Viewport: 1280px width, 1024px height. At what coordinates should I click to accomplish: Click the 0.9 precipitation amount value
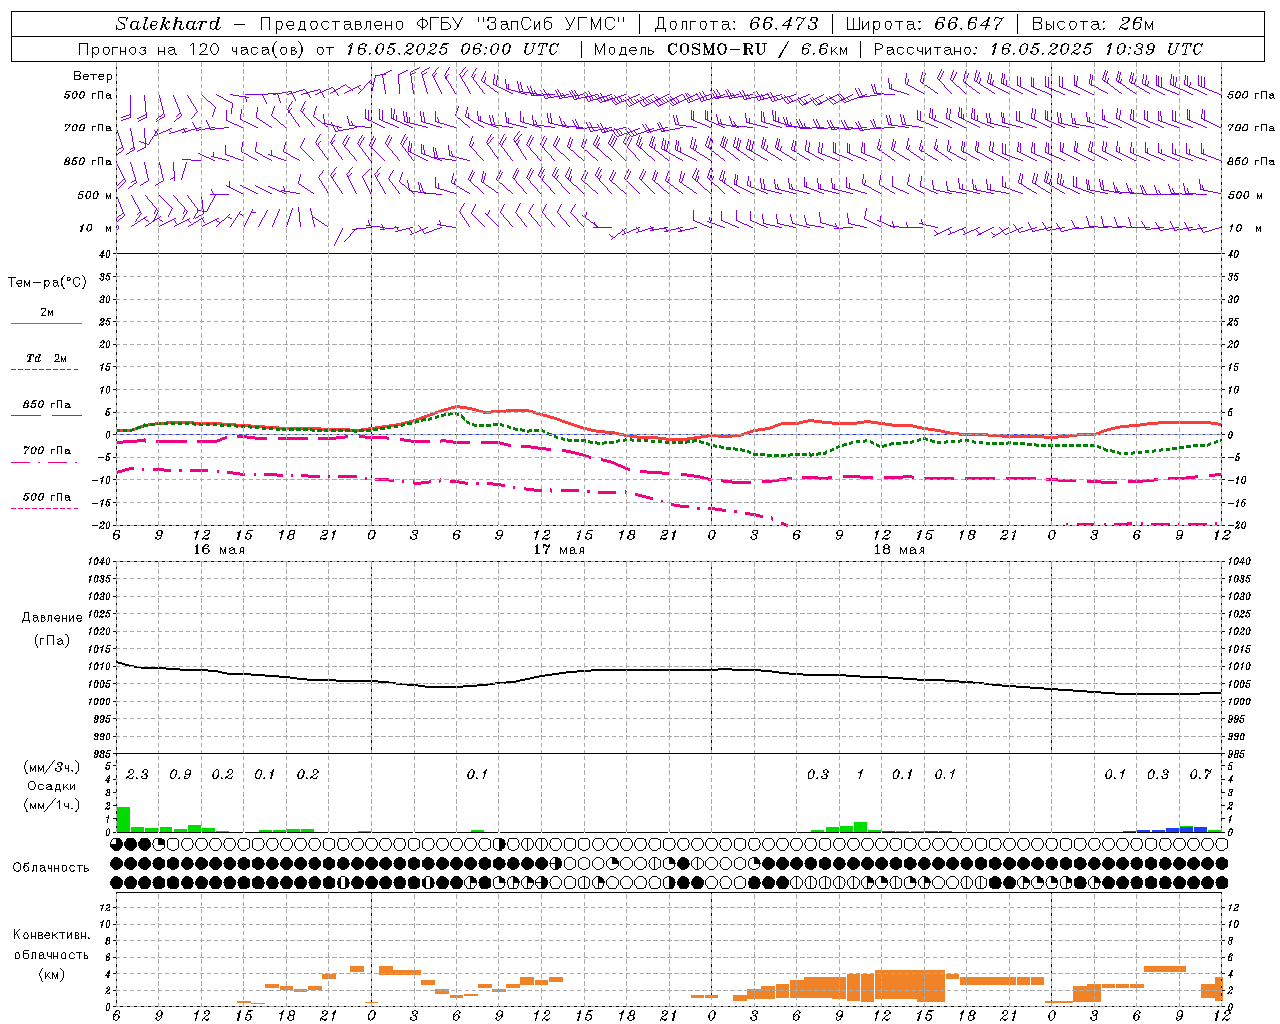[180, 775]
